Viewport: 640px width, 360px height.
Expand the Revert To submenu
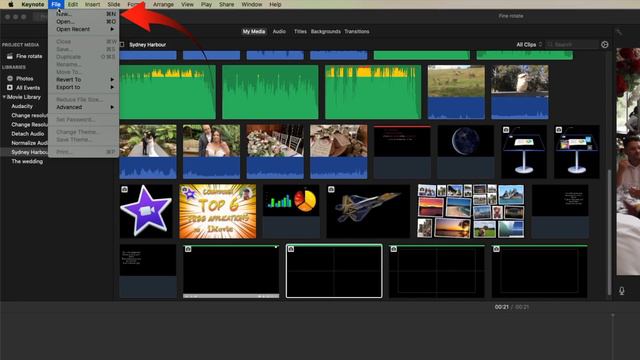[x=83, y=80]
